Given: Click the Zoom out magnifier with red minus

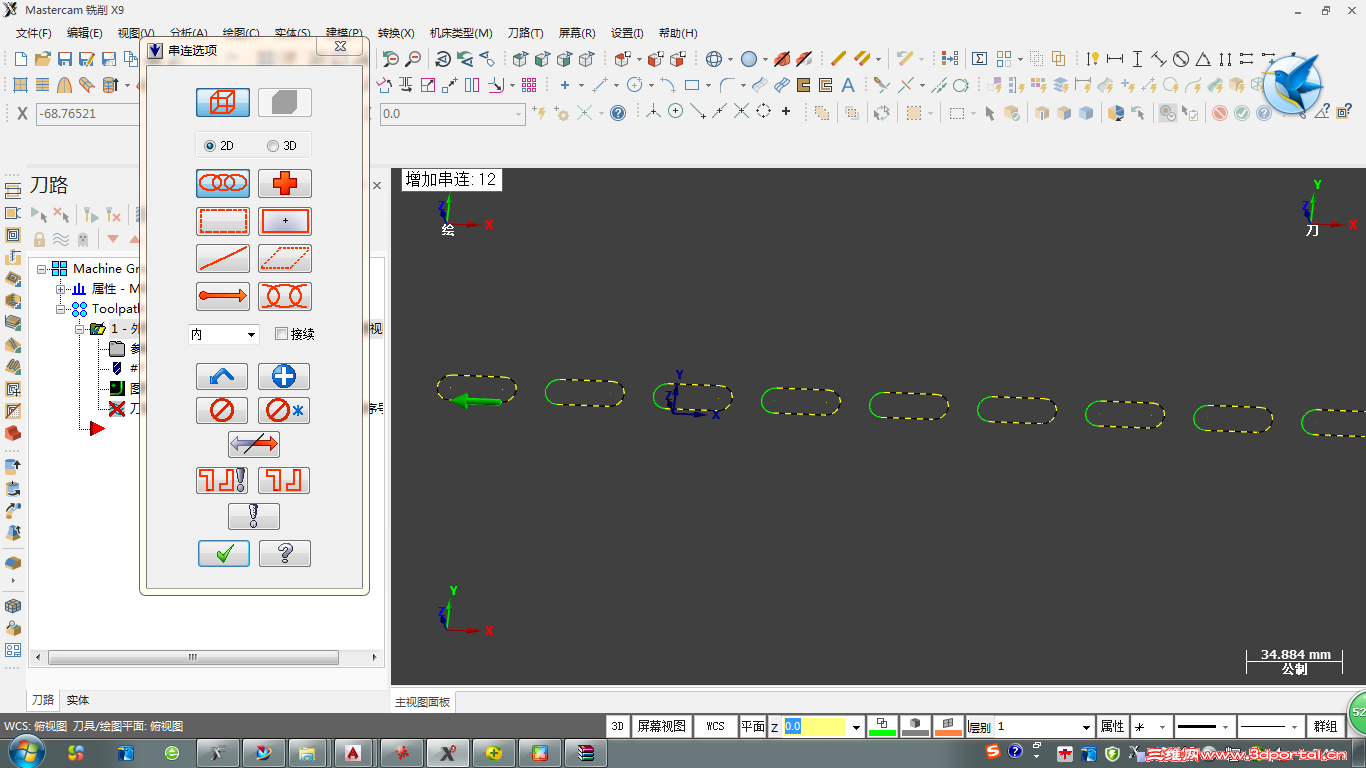Looking at the screenshot, I should (390, 59).
